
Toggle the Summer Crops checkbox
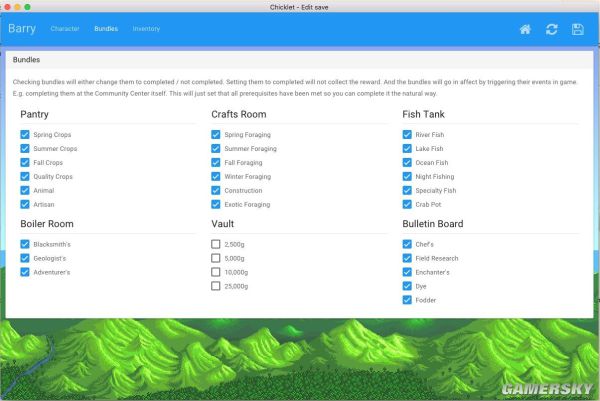[25, 148]
